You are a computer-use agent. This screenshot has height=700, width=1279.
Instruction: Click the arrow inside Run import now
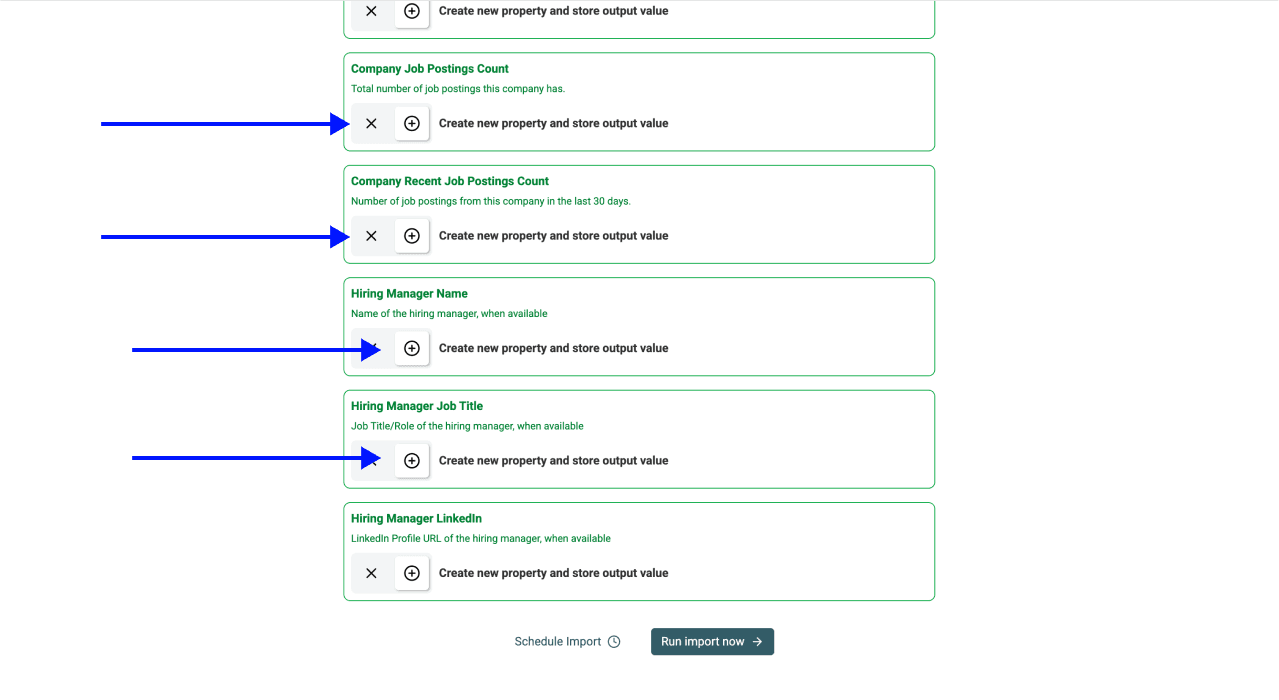758,641
